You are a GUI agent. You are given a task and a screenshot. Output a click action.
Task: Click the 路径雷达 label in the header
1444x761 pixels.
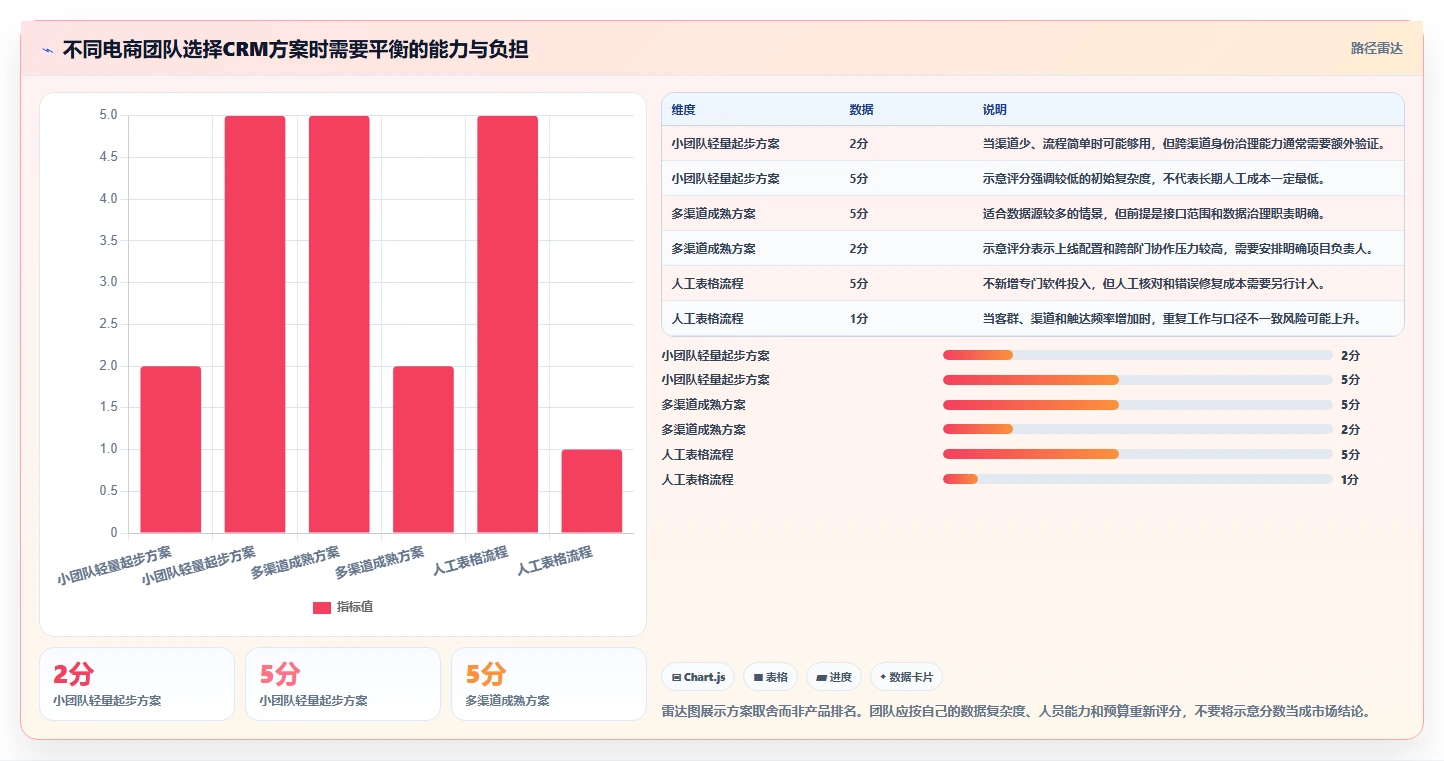(1377, 48)
